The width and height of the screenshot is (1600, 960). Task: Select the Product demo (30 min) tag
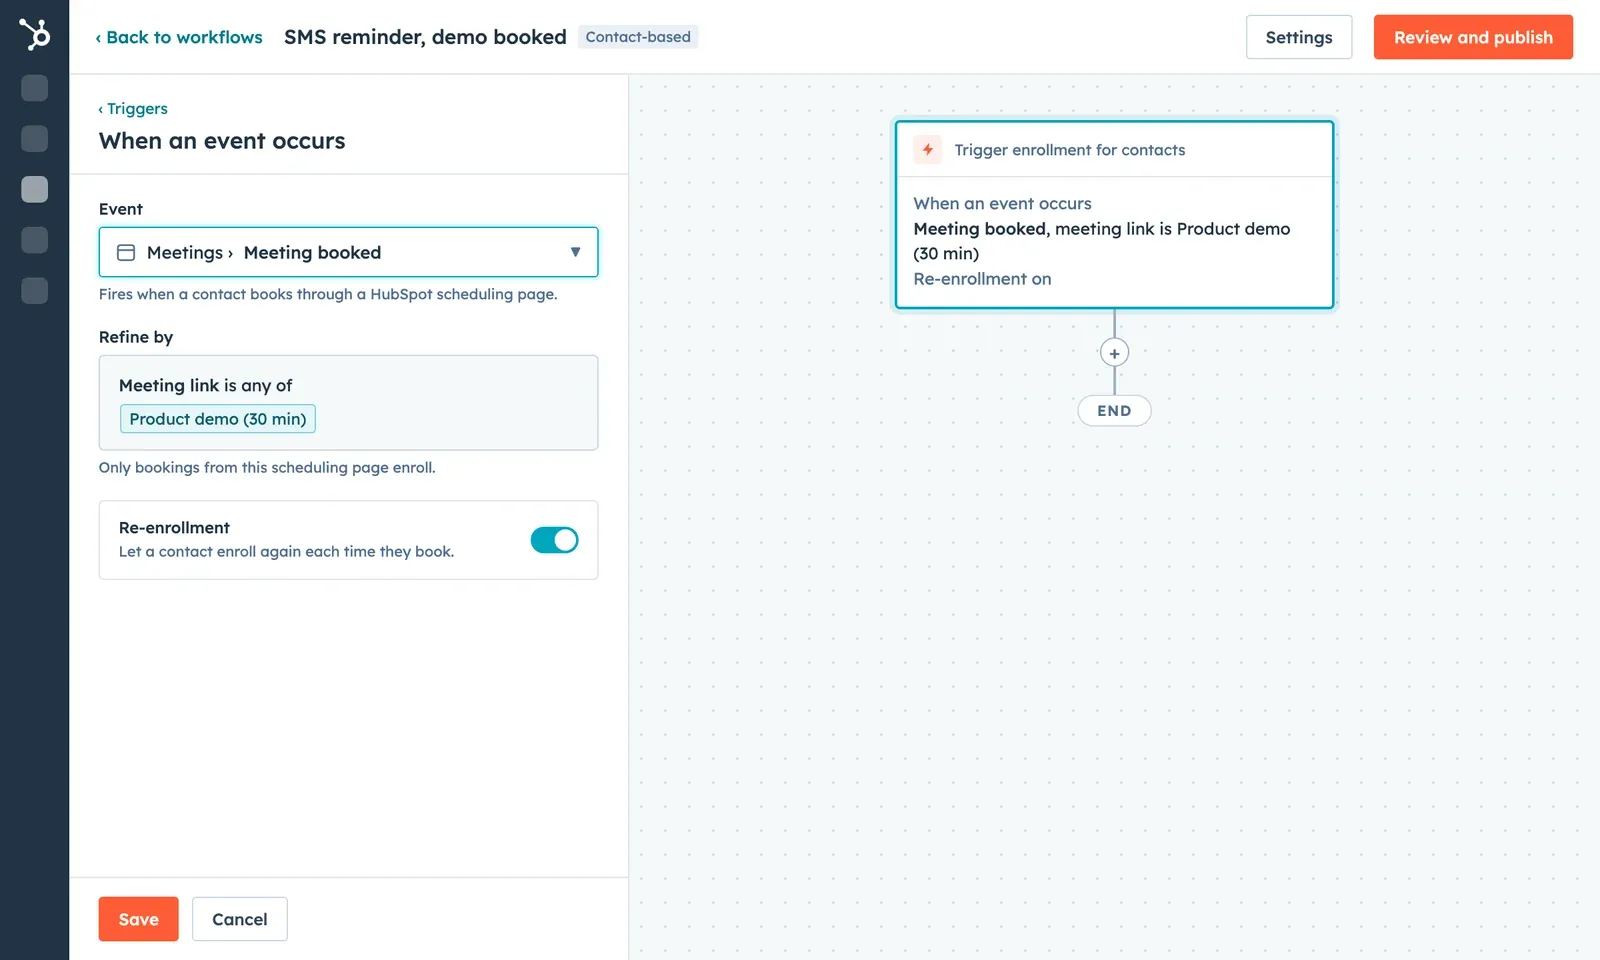coord(218,419)
